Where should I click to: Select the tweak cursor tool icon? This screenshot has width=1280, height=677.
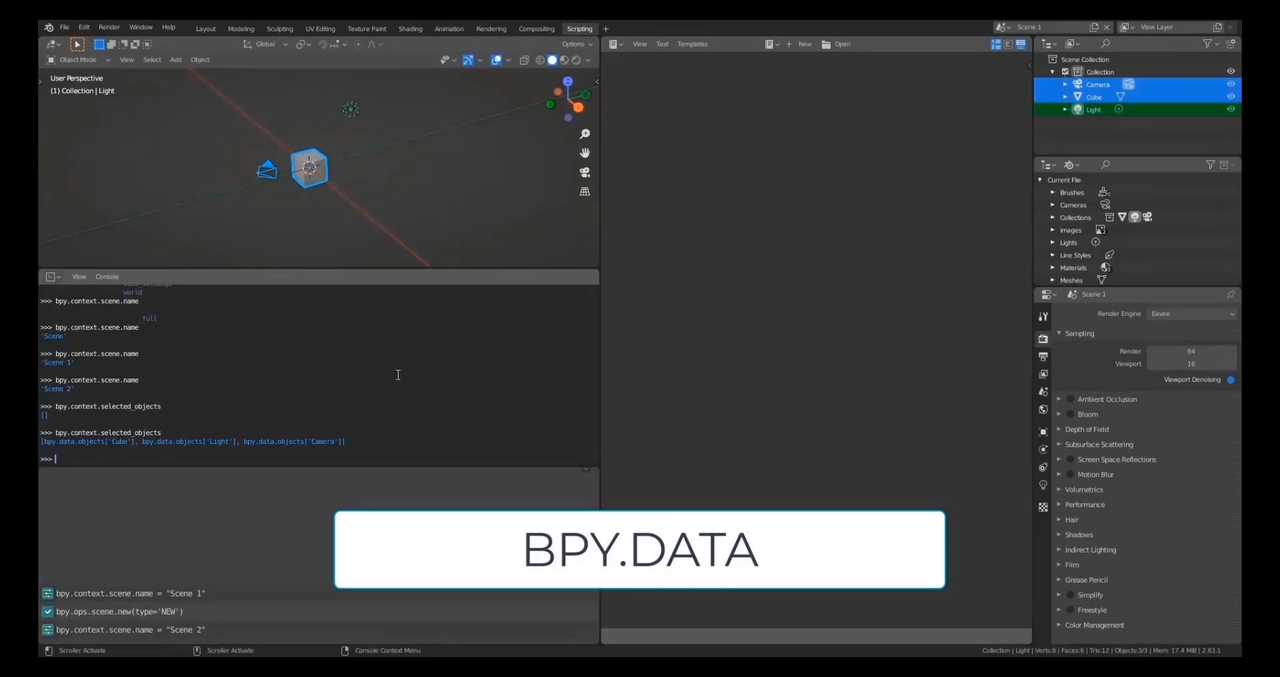tap(77, 44)
